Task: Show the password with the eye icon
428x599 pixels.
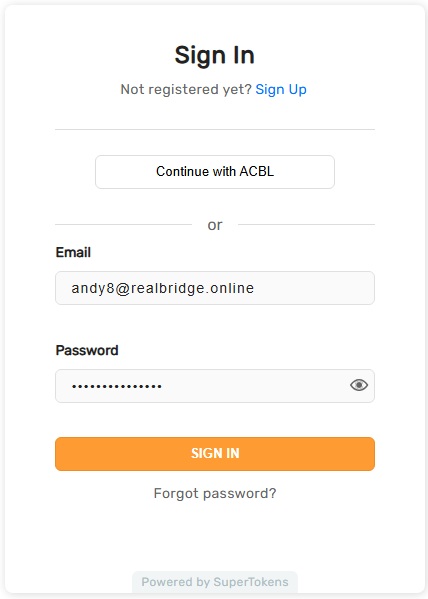Action: pyautogui.click(x=359, y=385)
